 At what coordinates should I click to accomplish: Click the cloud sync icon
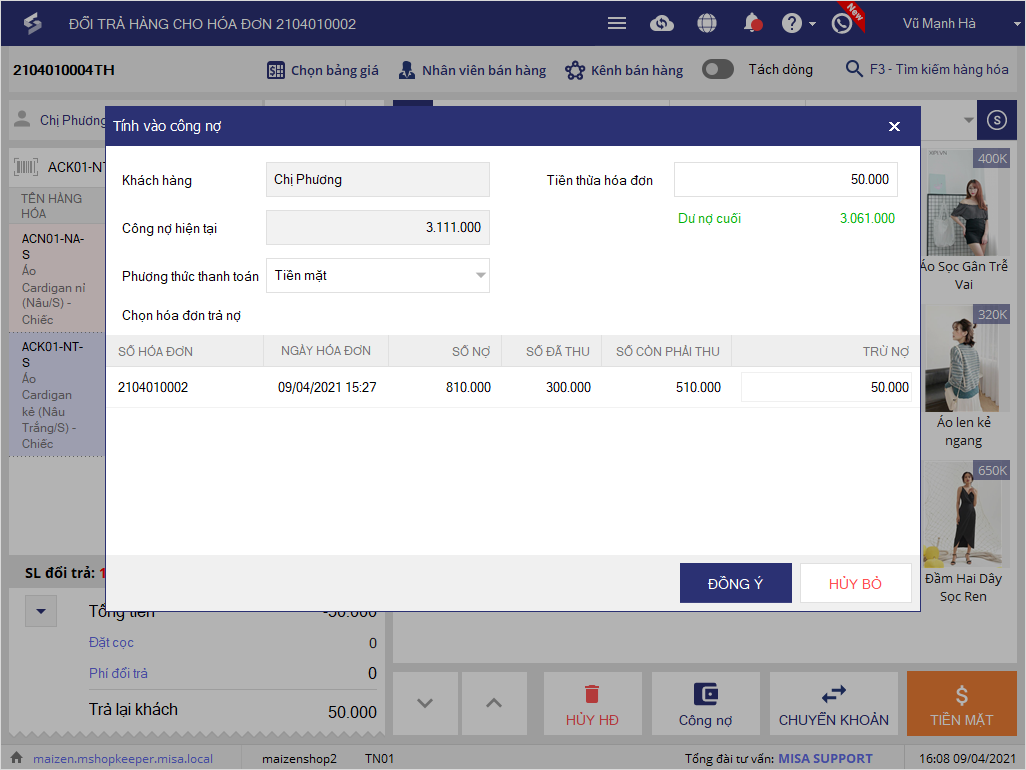click(x=662, y=24)
